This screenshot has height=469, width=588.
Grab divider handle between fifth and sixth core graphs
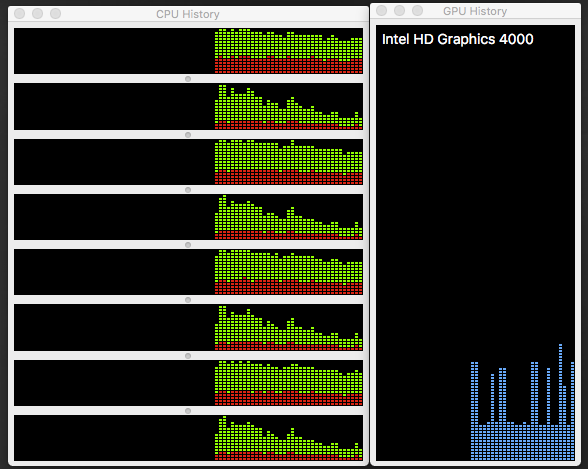tap(188, 300)
